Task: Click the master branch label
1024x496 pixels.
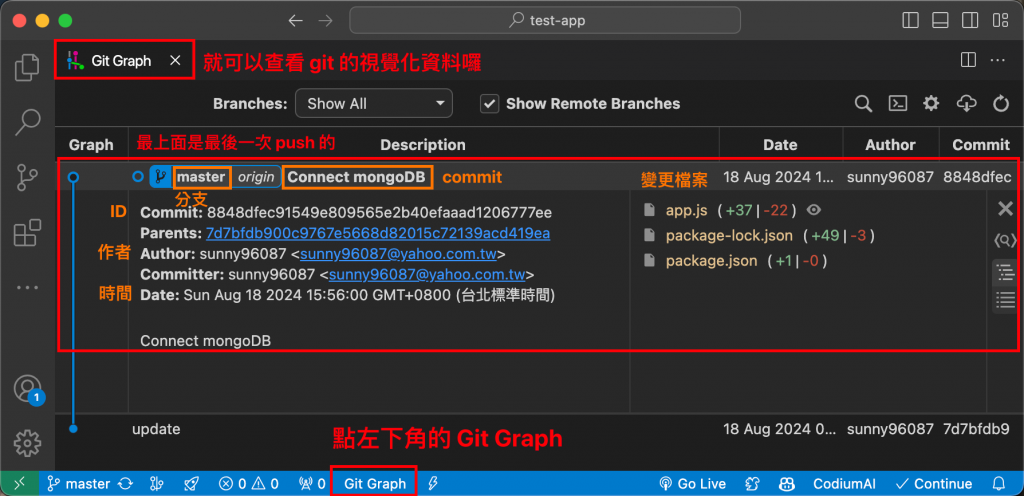Action: pyautogui.click(x=202, y=177)
